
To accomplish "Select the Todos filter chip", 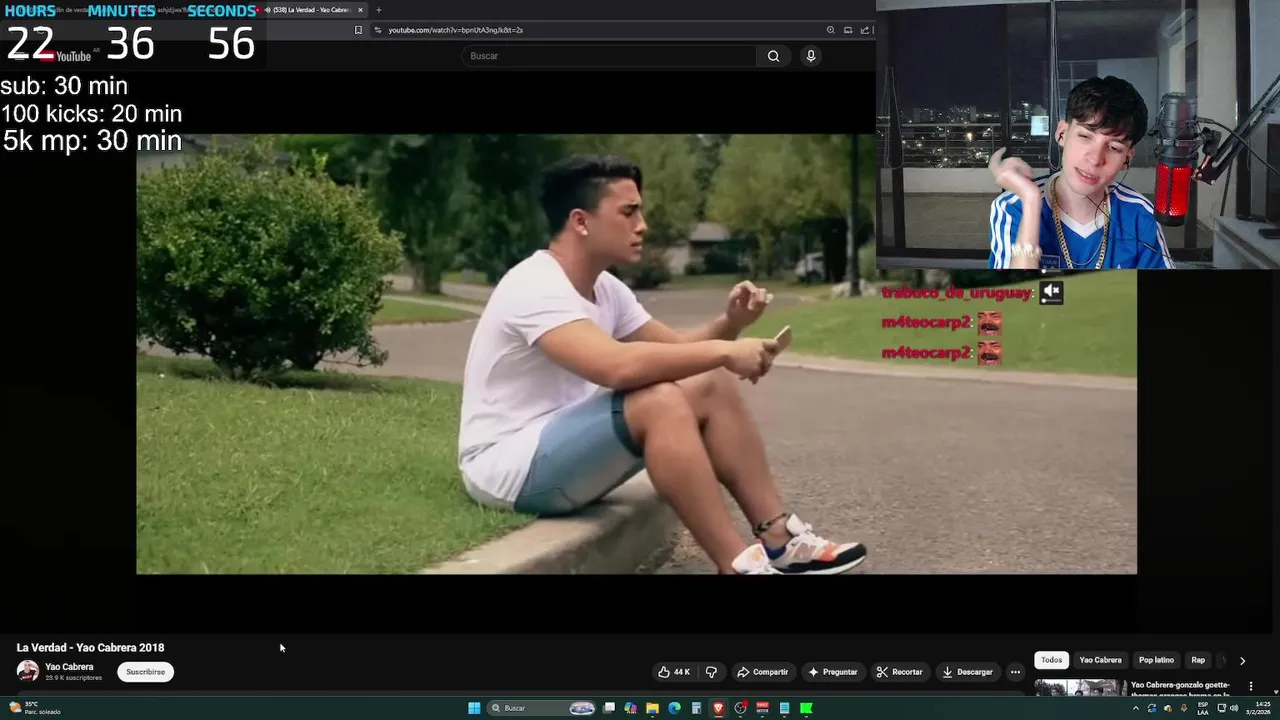I will tap(1051, 660).
